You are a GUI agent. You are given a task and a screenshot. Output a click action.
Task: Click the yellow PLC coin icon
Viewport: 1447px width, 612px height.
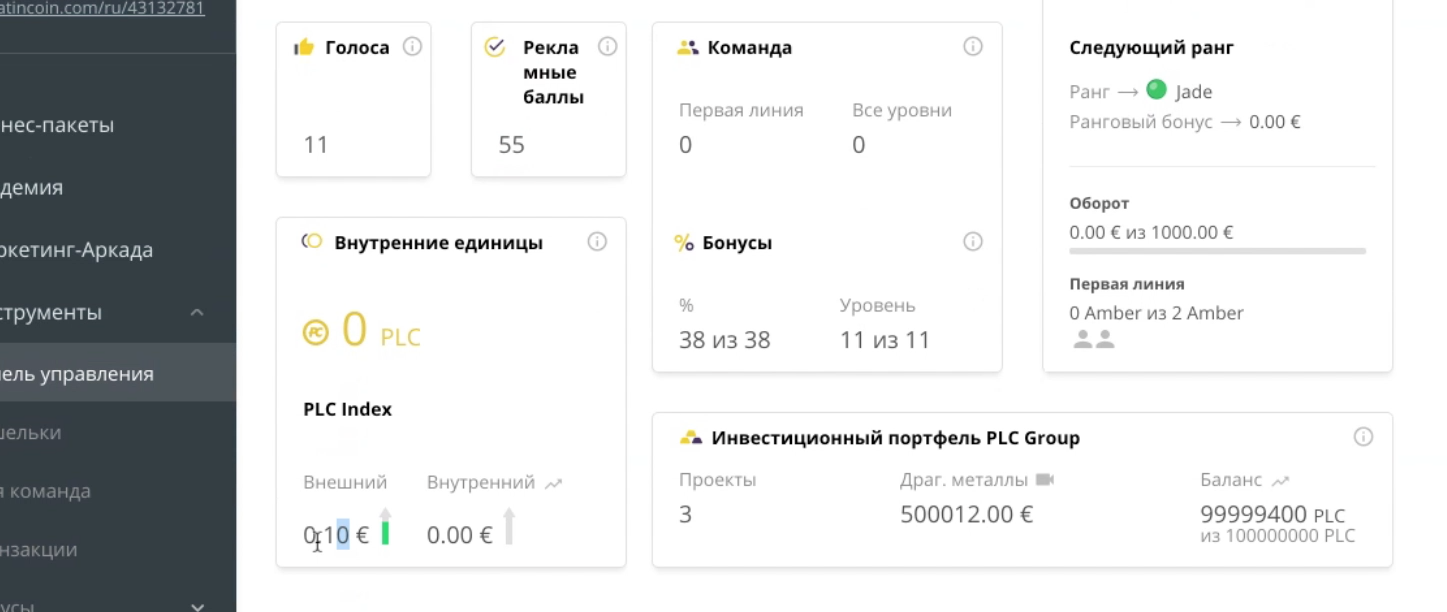coord(316,333)
